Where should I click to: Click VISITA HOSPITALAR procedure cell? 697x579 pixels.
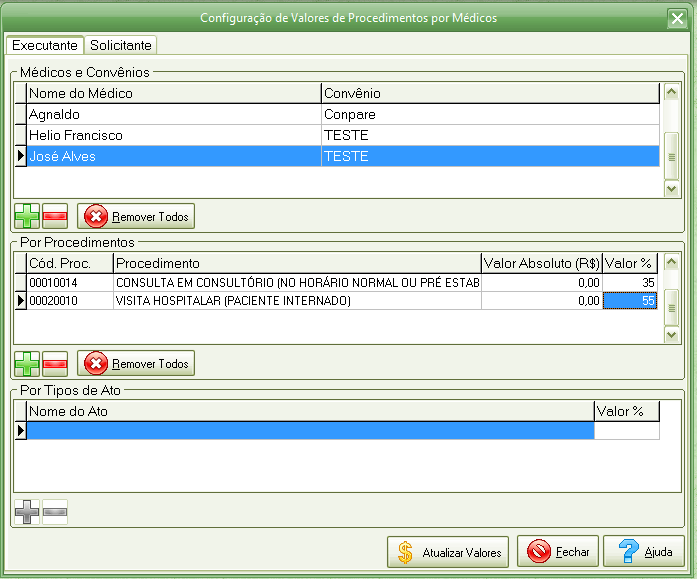297,301
